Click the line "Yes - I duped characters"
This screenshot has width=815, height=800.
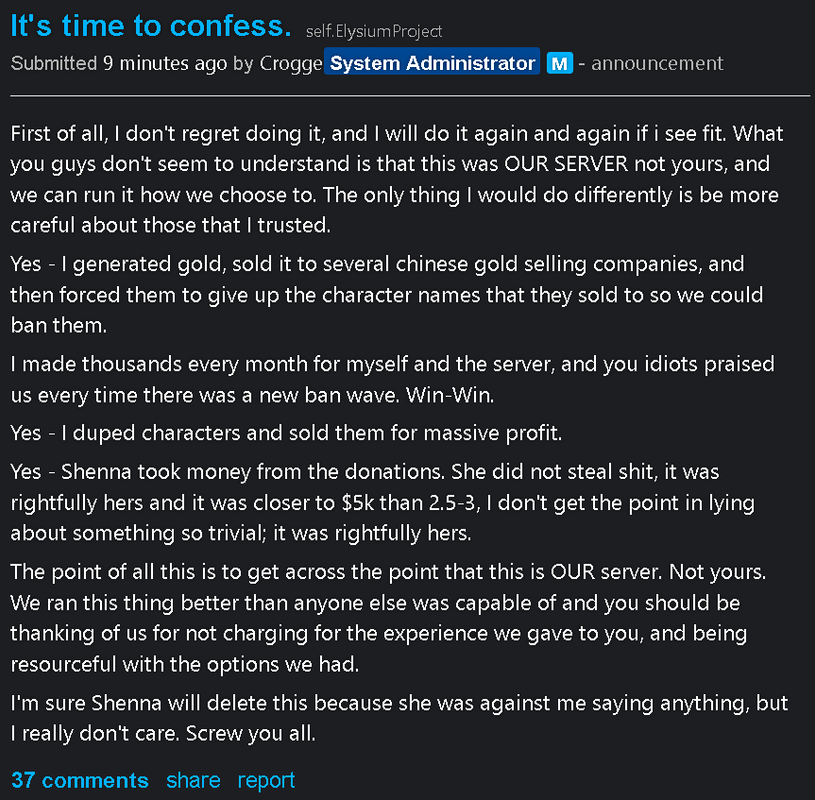coord(286,433)
